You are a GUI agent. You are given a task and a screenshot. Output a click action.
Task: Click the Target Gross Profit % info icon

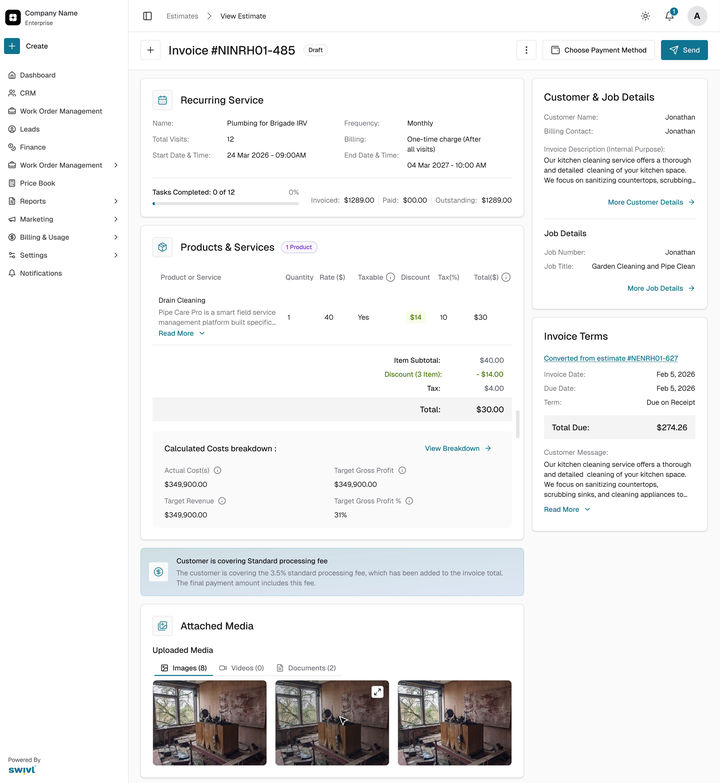click(409, 501)
